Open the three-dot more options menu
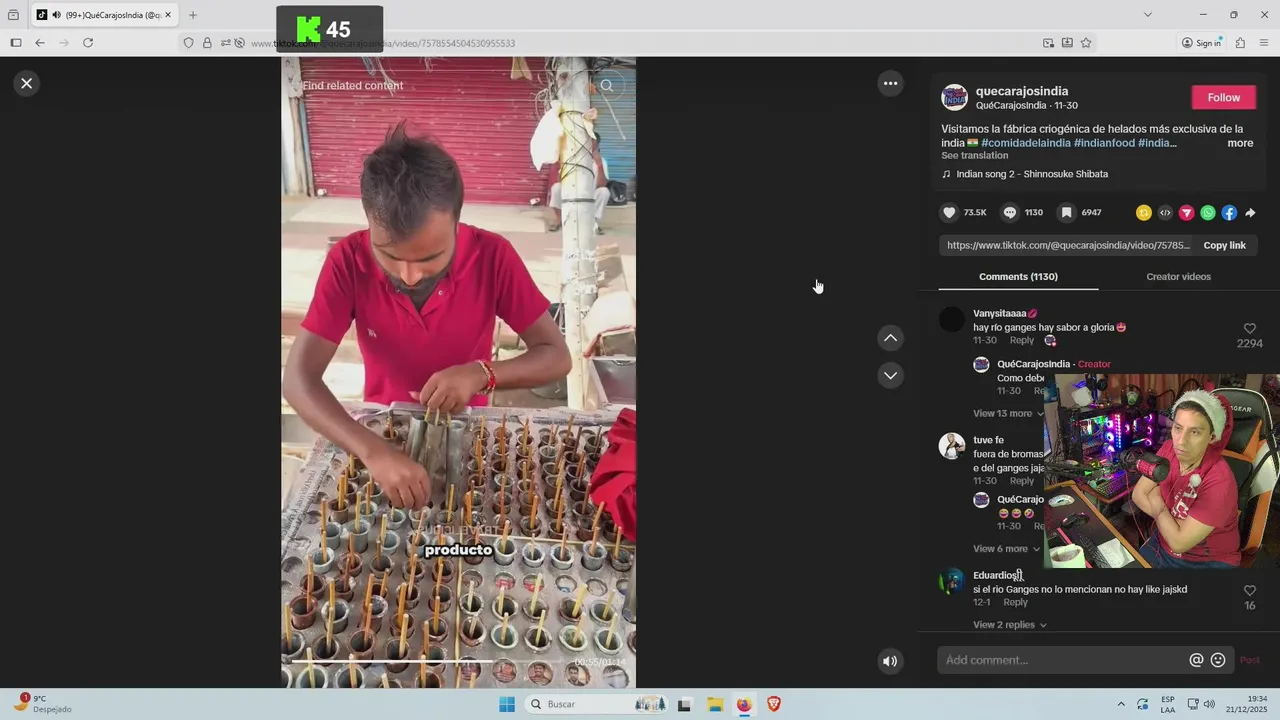Viewport: 1280px width, 720px height. [x=890, y=83]
